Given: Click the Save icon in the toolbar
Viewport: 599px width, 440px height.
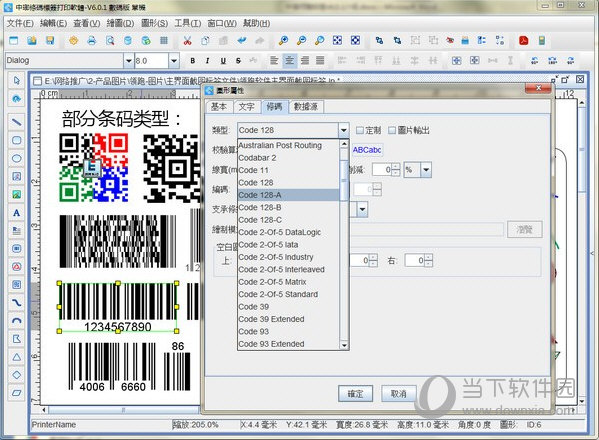Looking at the screenshot, I should (x=50, y=40).
